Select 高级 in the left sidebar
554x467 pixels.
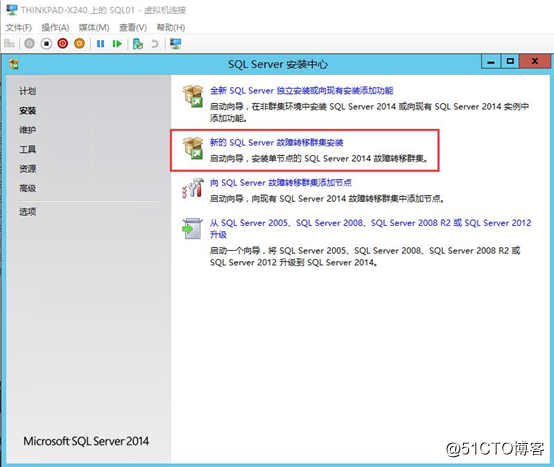click(x=28, y=188)
